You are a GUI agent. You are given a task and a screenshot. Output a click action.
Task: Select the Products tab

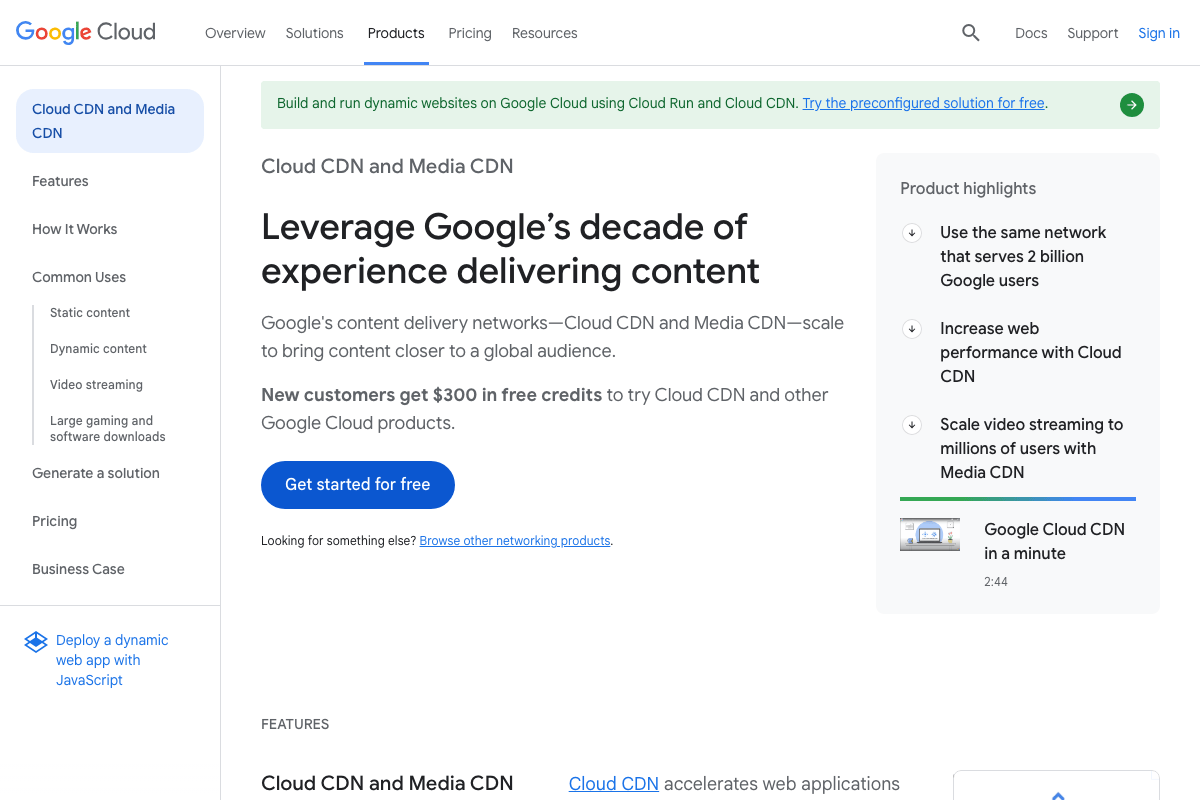pos(396,33)
